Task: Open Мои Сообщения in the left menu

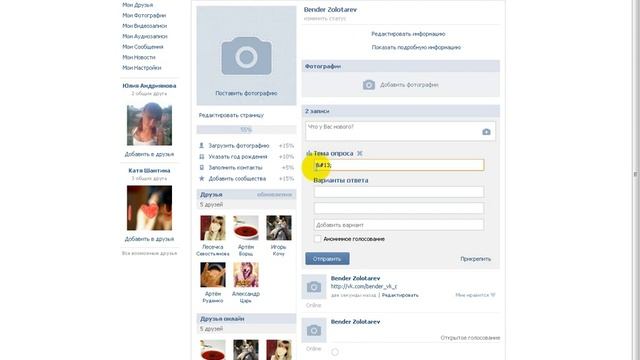Action: pos(143,47)
